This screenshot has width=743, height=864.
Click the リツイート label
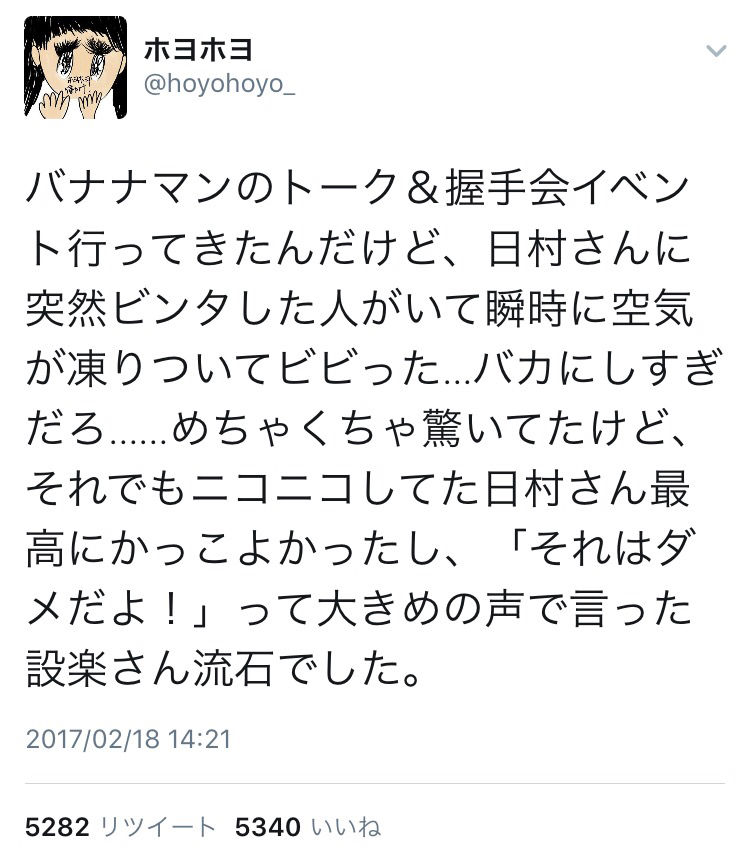click(158, 827)
